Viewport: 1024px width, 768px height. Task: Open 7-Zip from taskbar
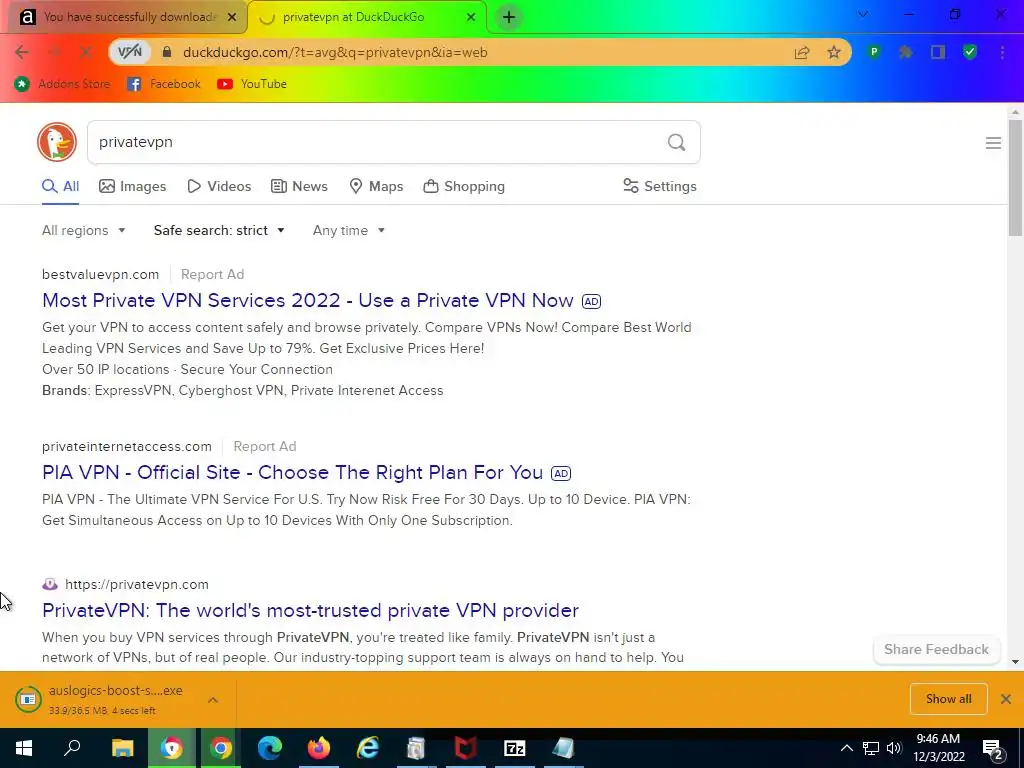click(x=515, y=748)
